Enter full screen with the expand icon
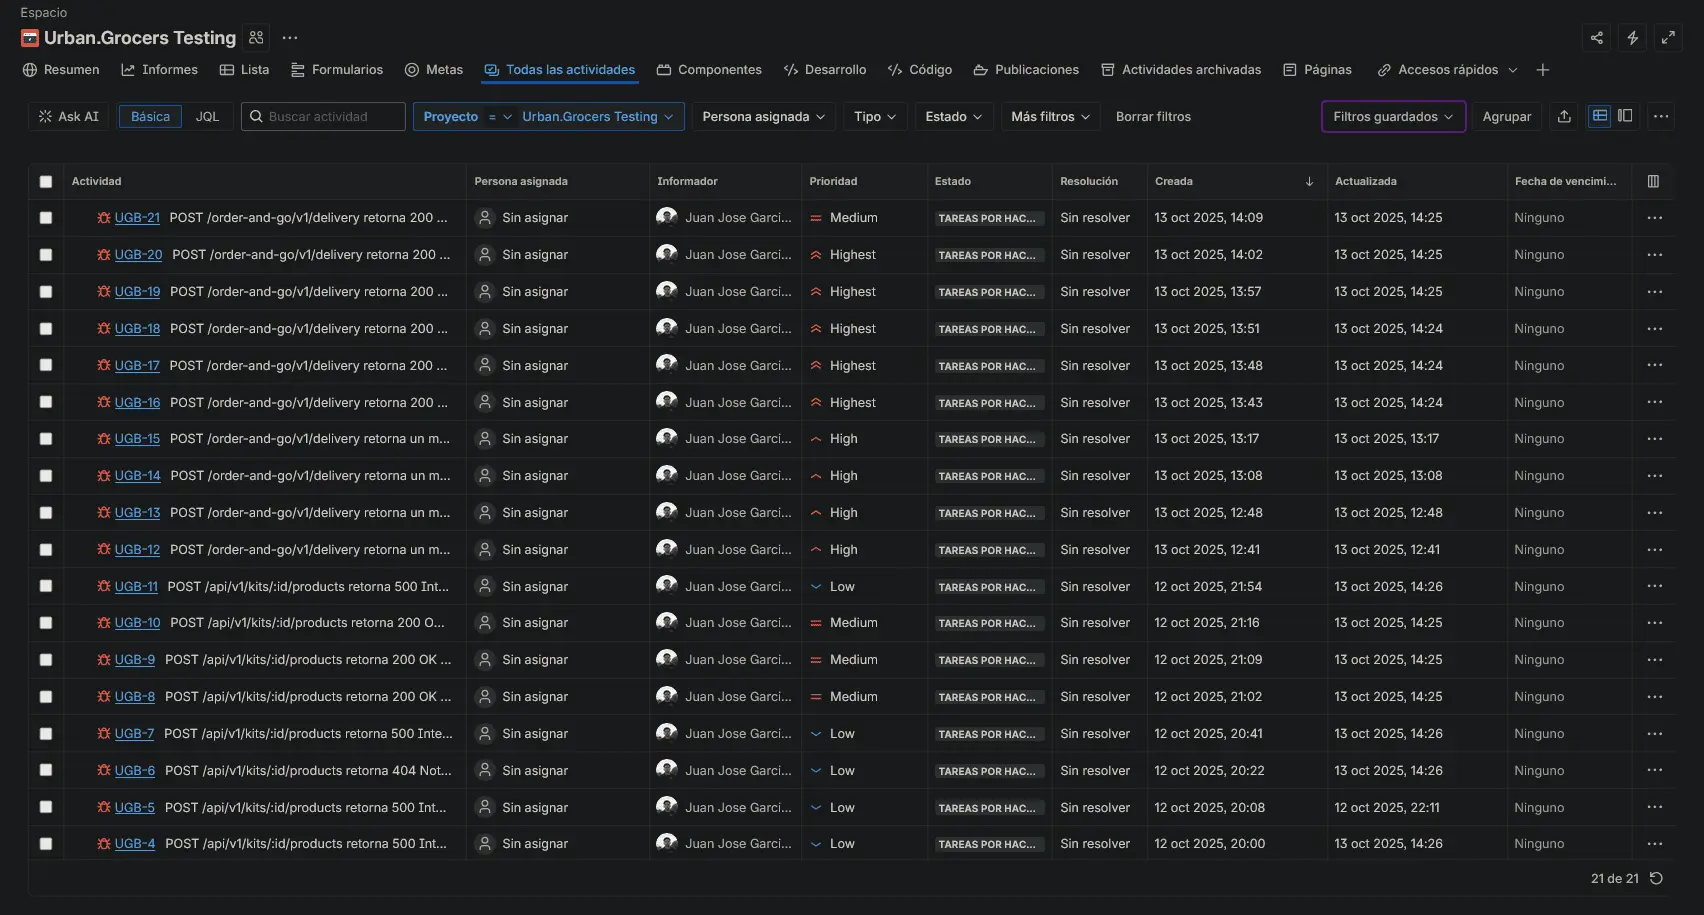 1668,38
